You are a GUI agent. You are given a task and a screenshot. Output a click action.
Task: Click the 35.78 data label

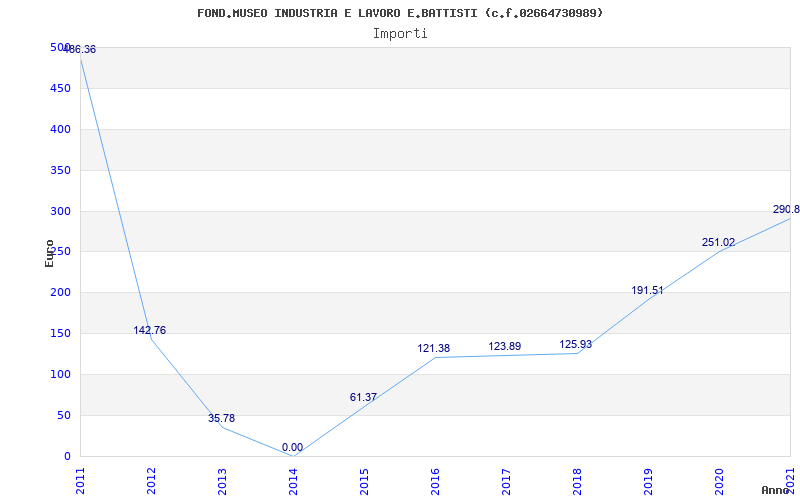pos(221,418)
